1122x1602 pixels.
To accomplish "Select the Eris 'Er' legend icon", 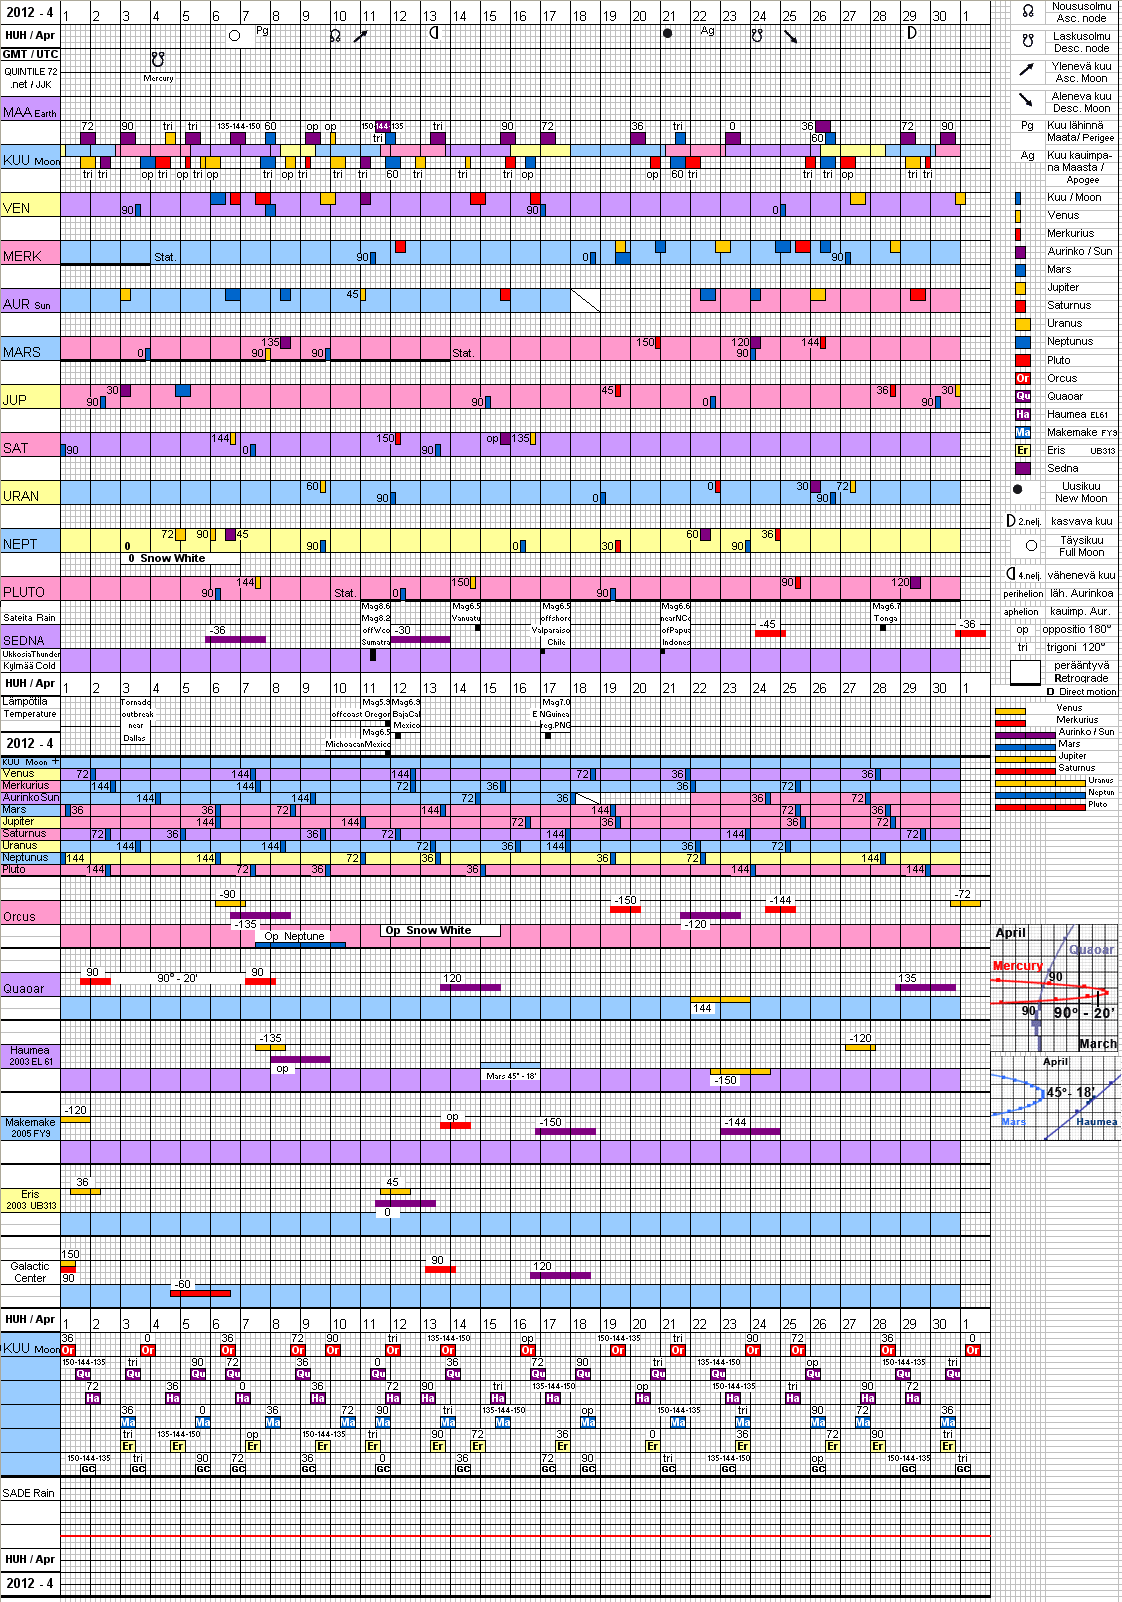I will 1022,451.
